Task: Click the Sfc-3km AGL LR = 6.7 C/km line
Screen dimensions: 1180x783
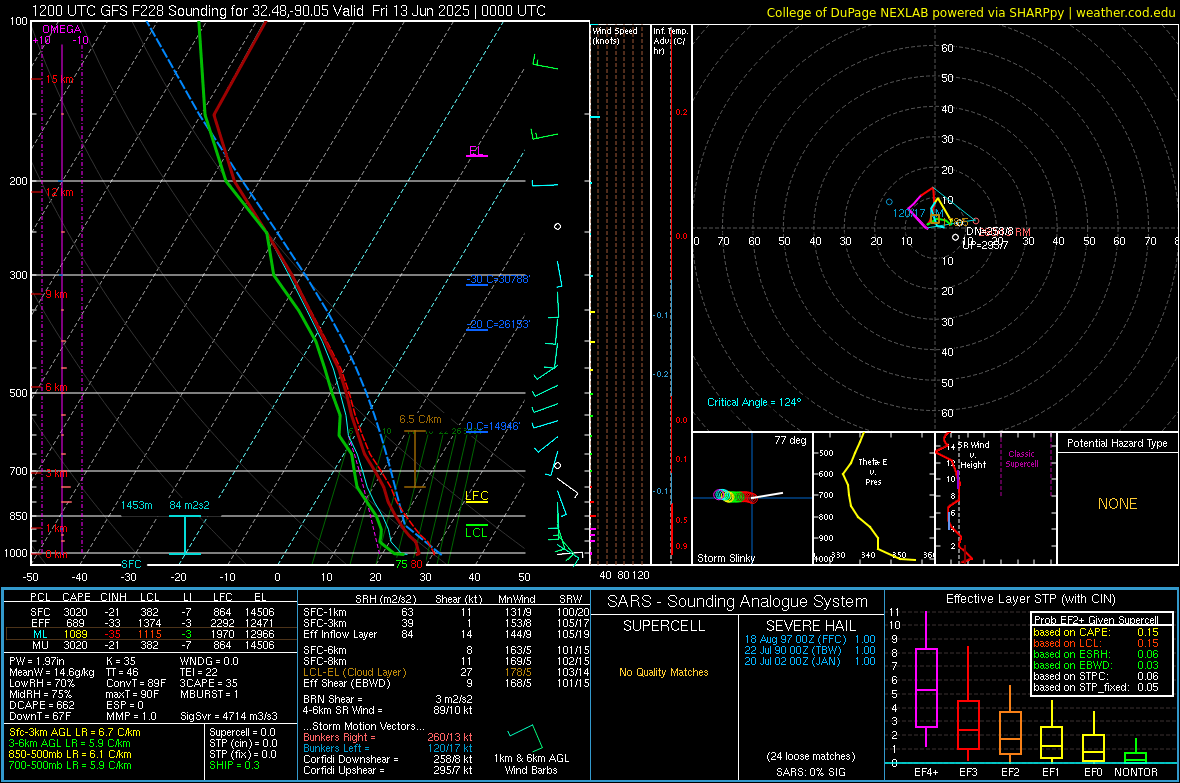Action: [x=75, y=732]
